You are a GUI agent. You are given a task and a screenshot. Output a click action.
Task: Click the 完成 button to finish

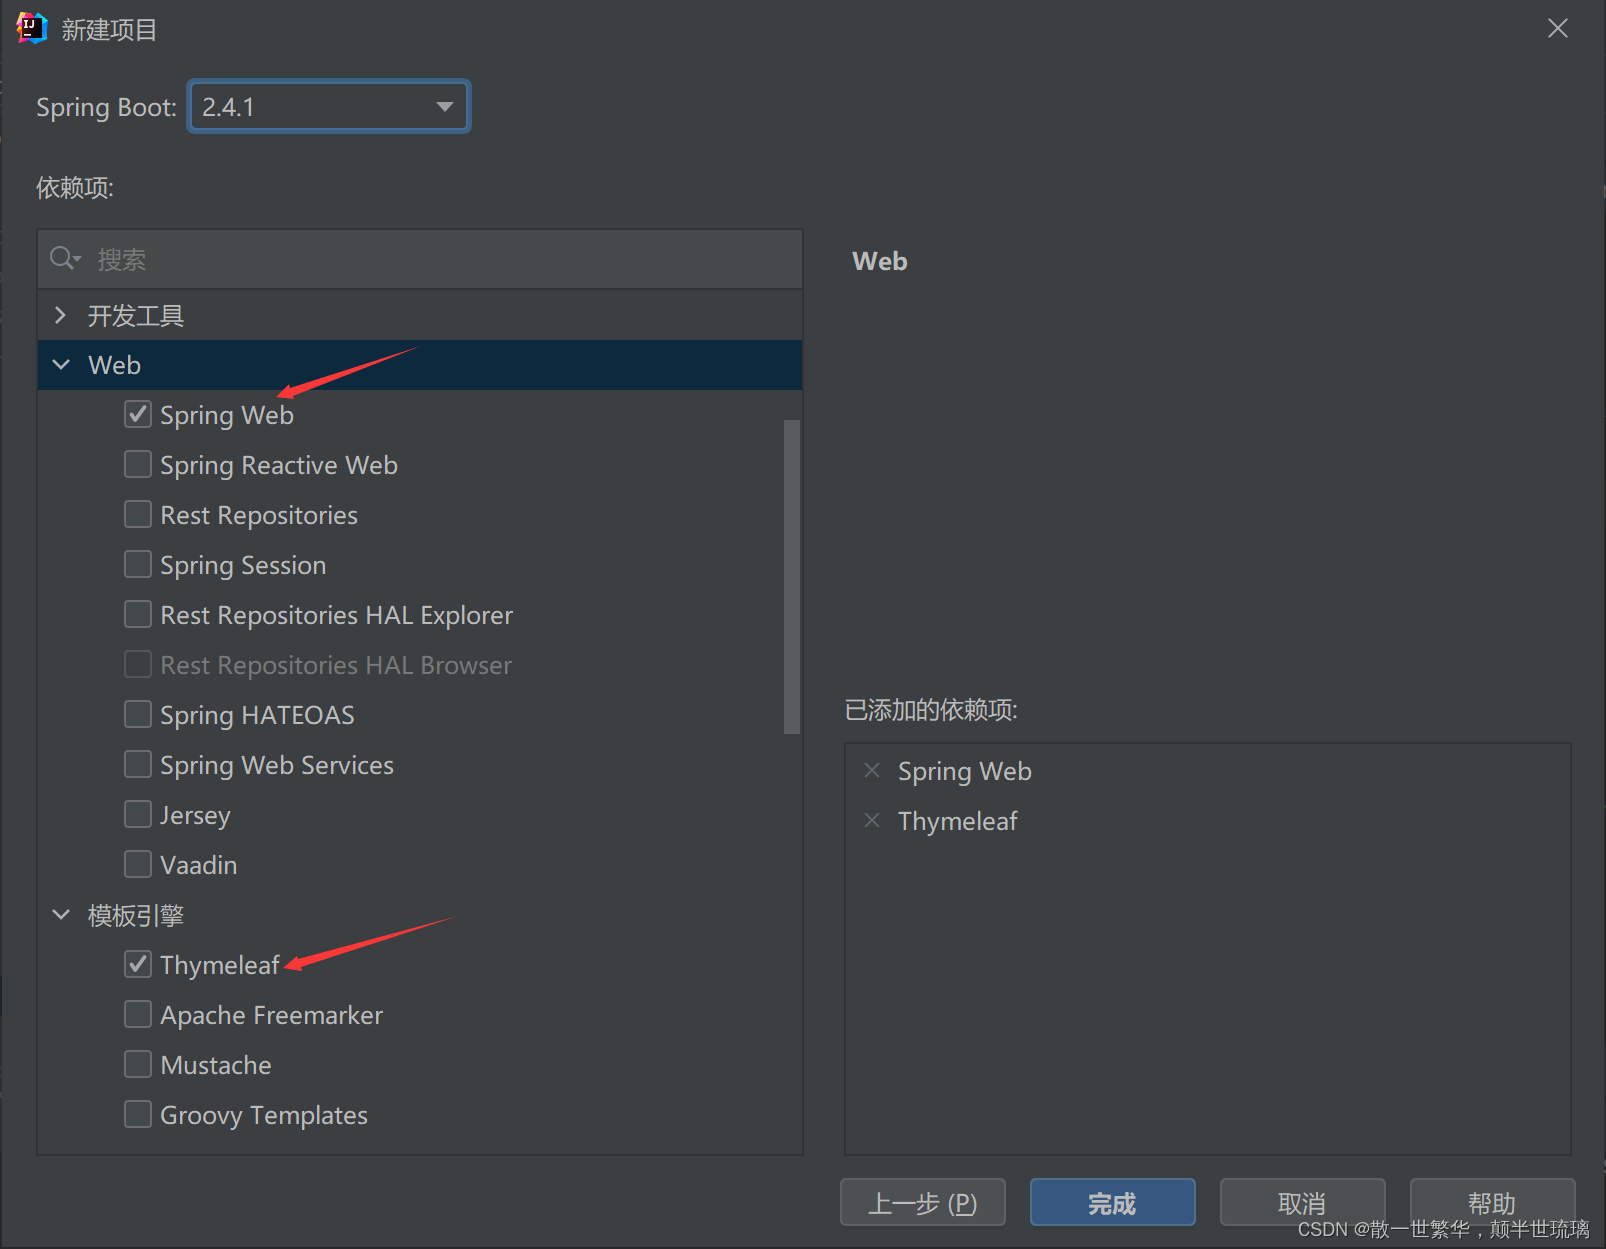1112,1202
